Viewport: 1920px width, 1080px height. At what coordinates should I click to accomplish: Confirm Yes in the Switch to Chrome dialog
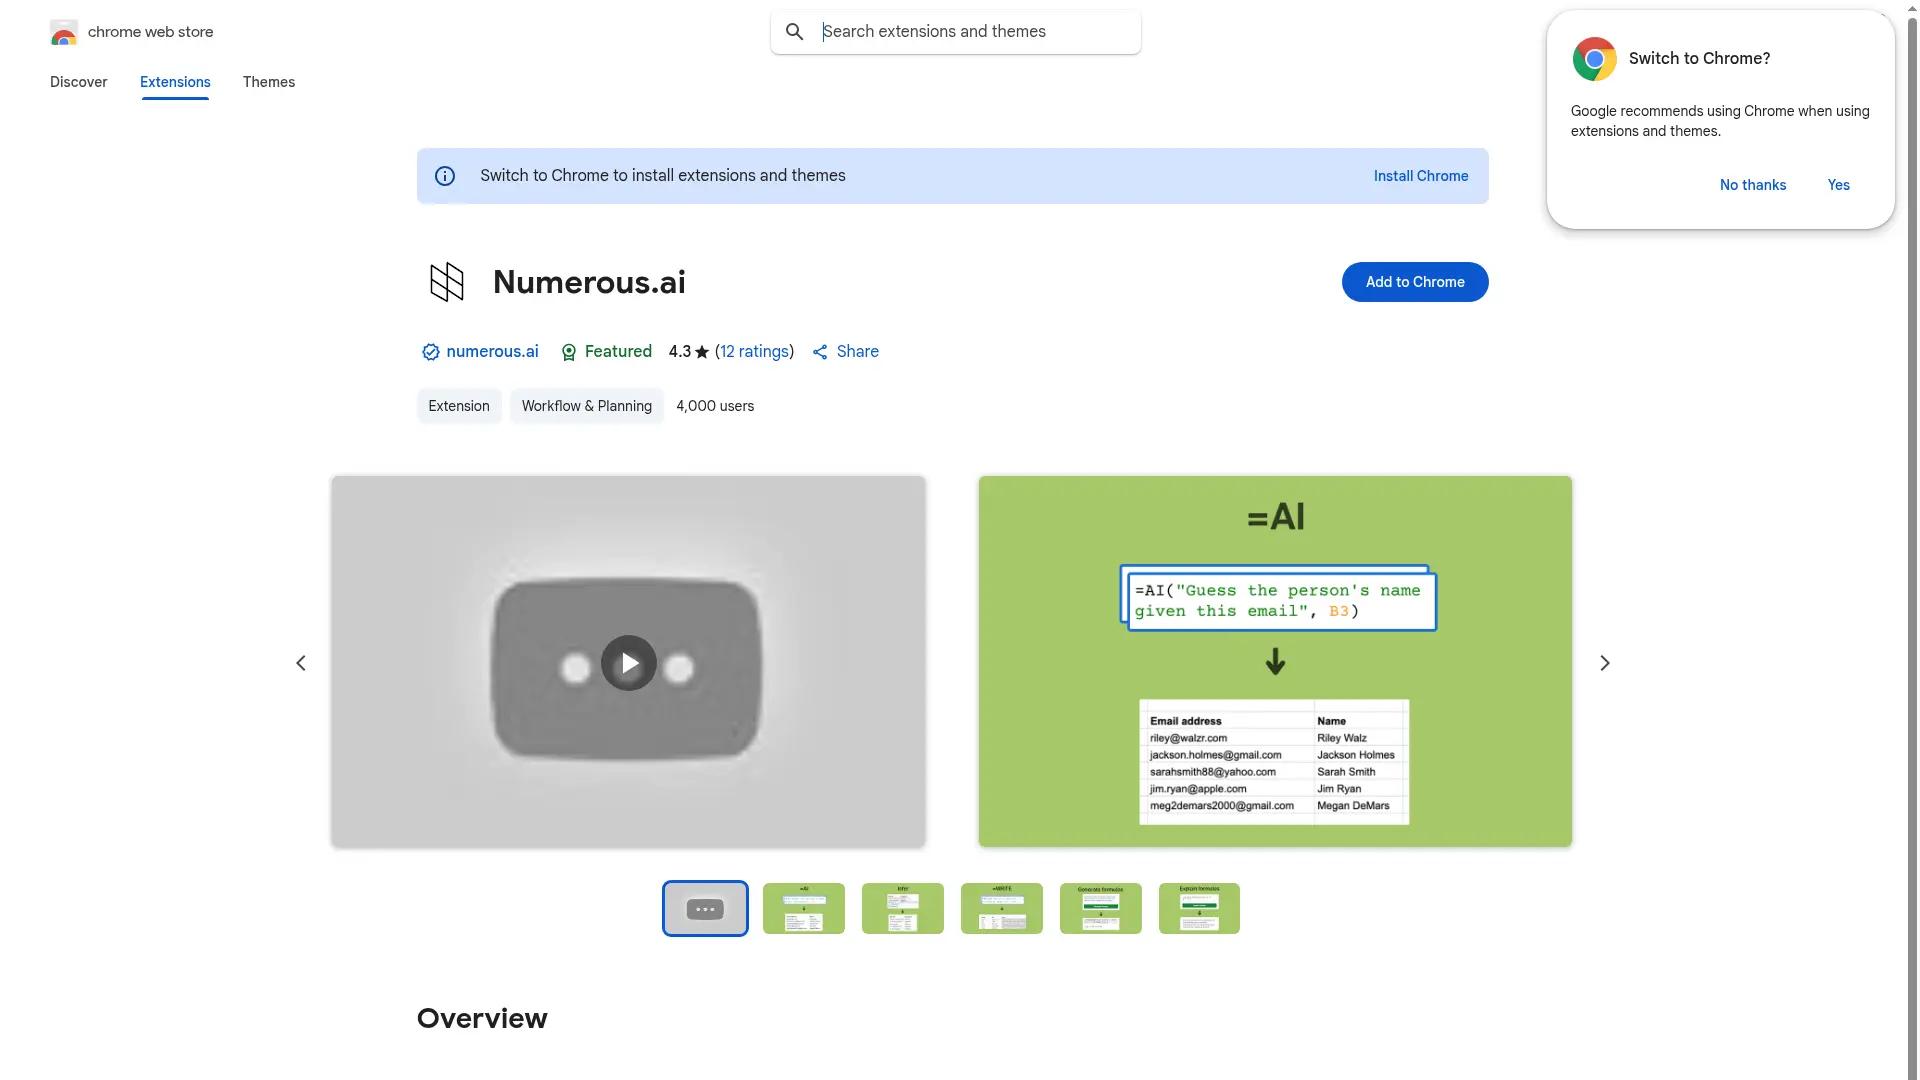(1838, 185)
